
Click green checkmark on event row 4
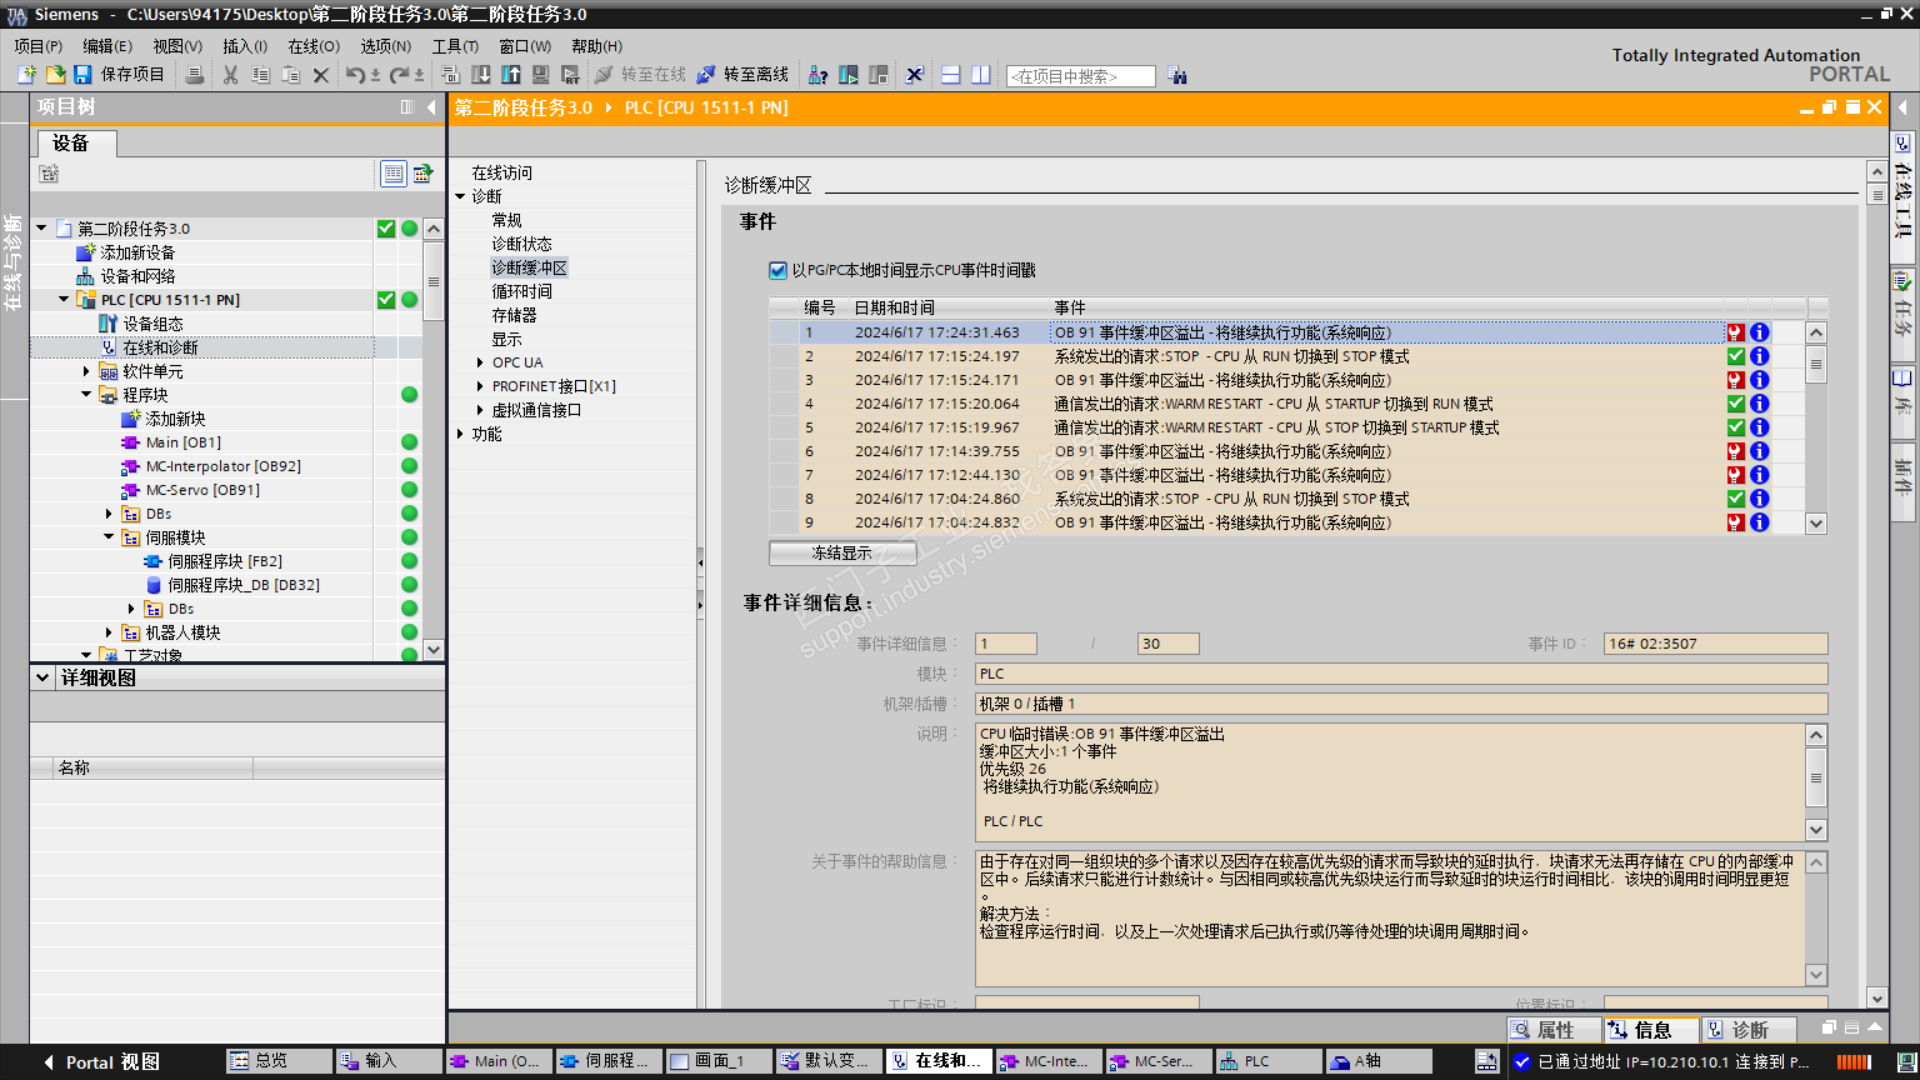pos(1736,404)
